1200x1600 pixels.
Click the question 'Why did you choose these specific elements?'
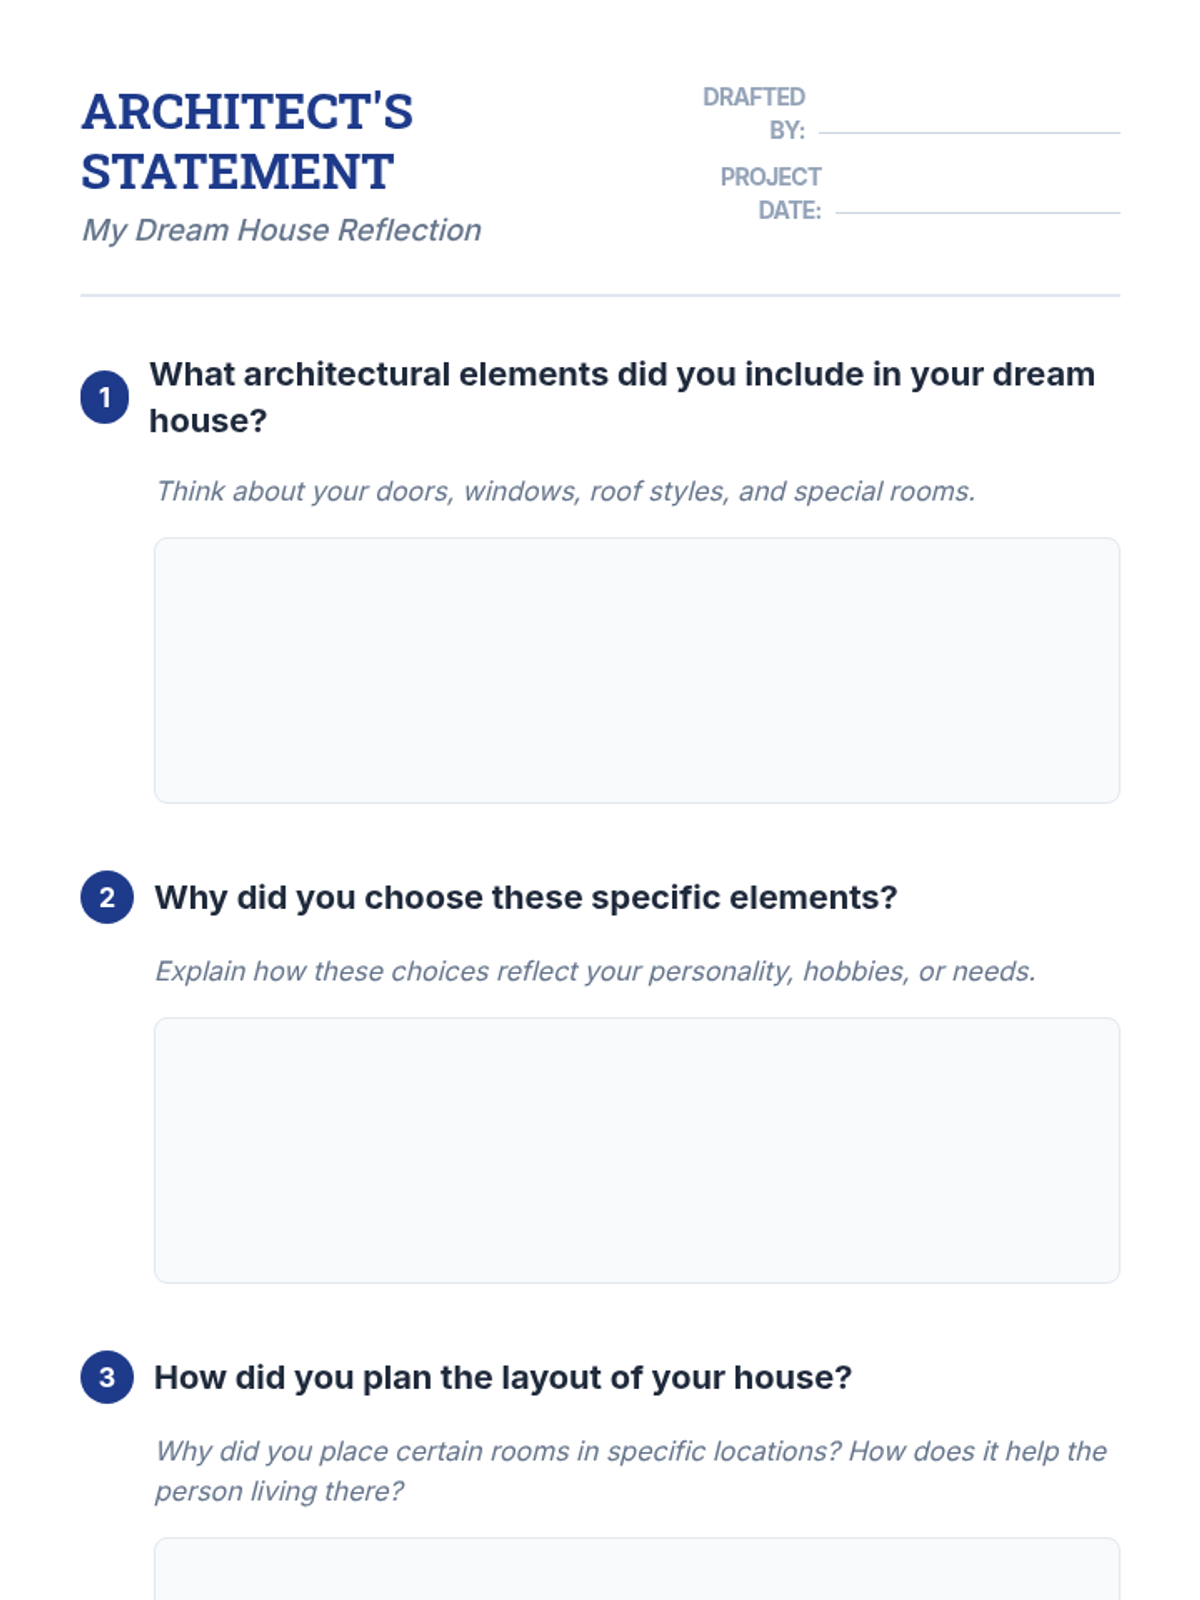point(526,897)
